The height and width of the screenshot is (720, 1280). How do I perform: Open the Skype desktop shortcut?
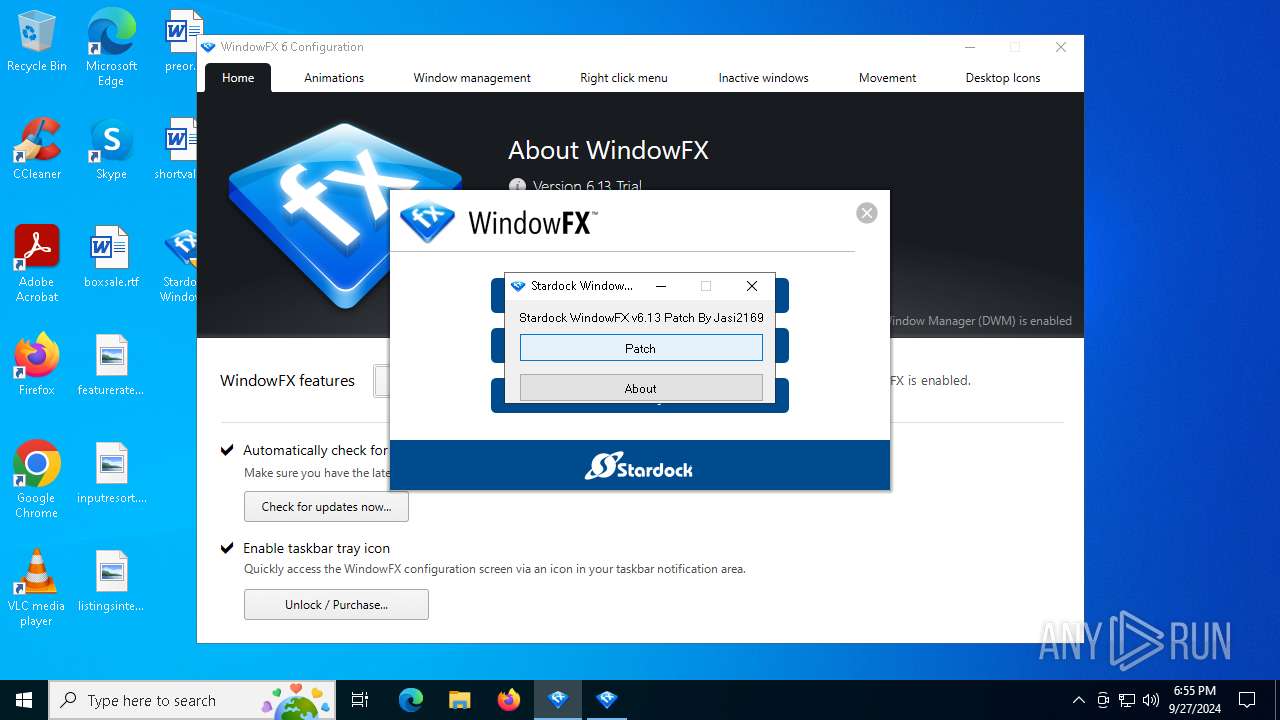coord(111,149)
